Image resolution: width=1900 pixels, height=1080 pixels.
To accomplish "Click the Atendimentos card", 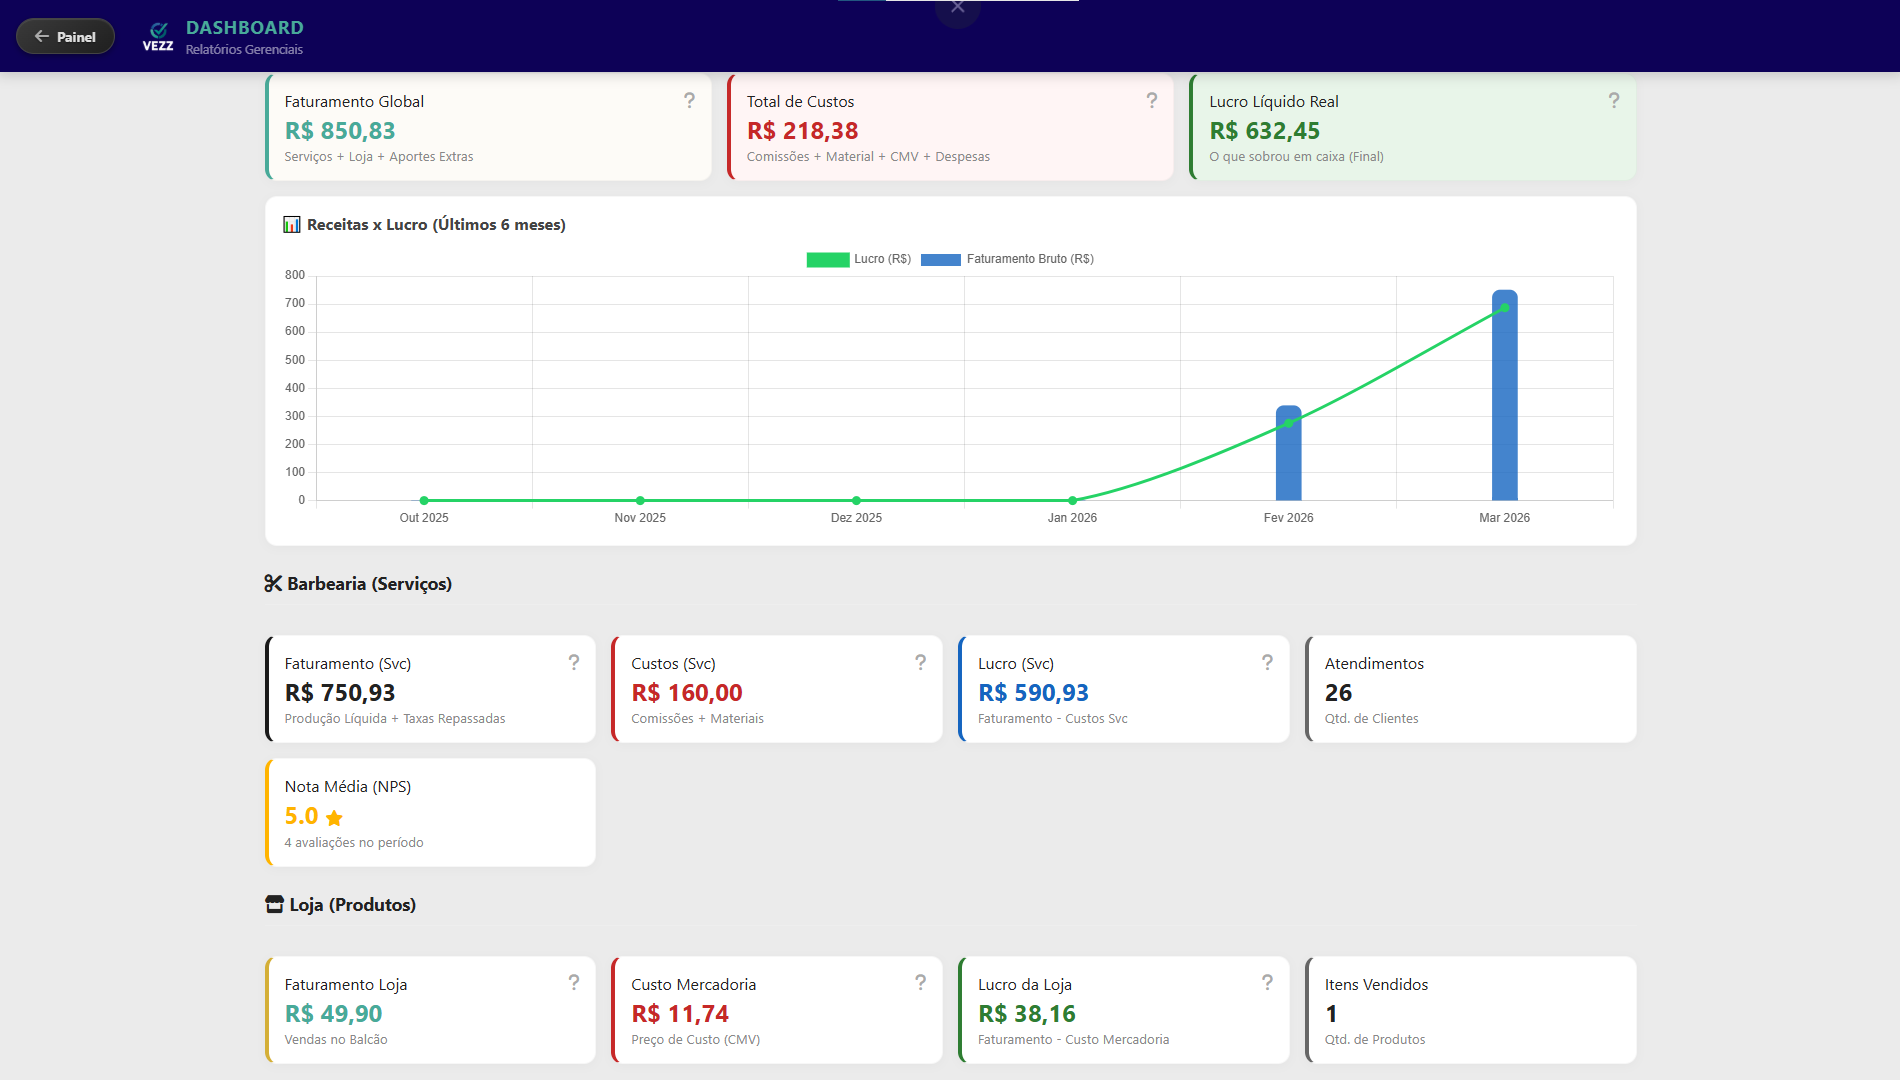I will coord(1470,689).
